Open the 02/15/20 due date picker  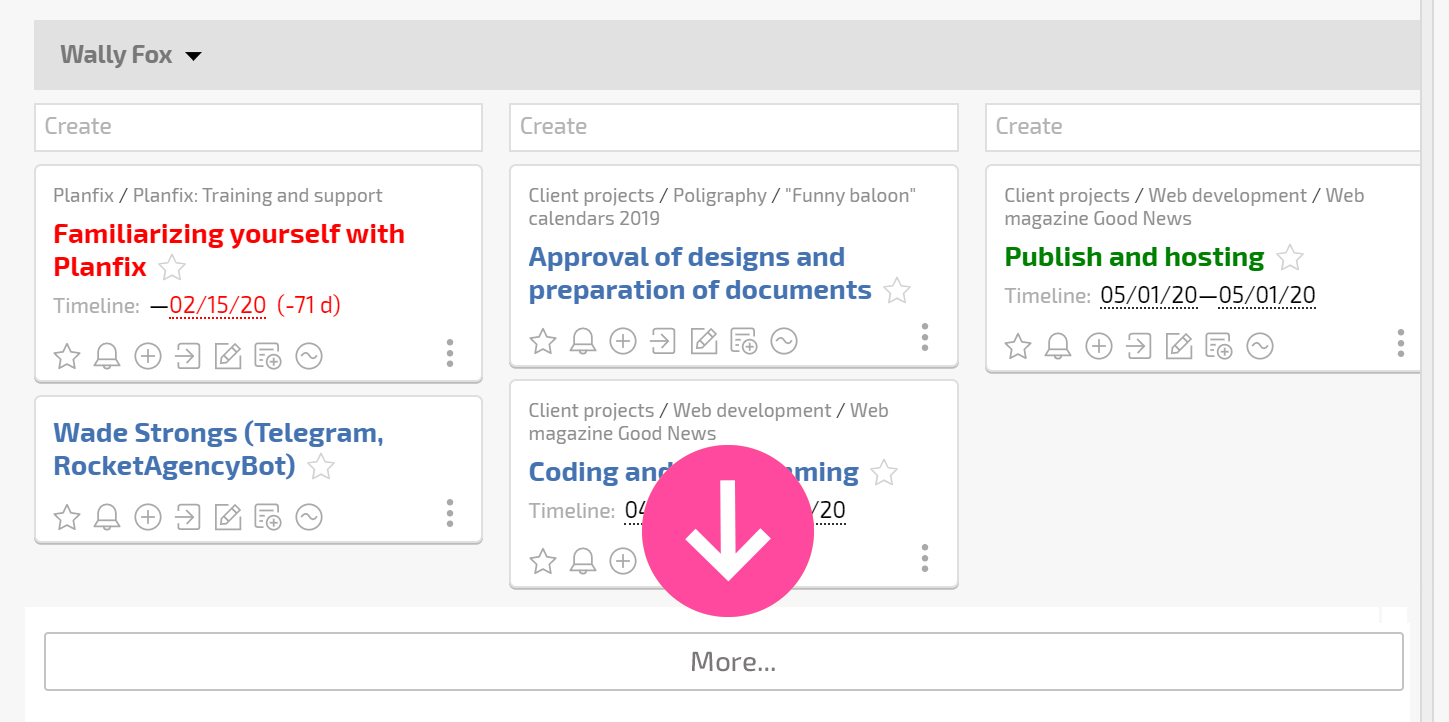pos(218,305)
